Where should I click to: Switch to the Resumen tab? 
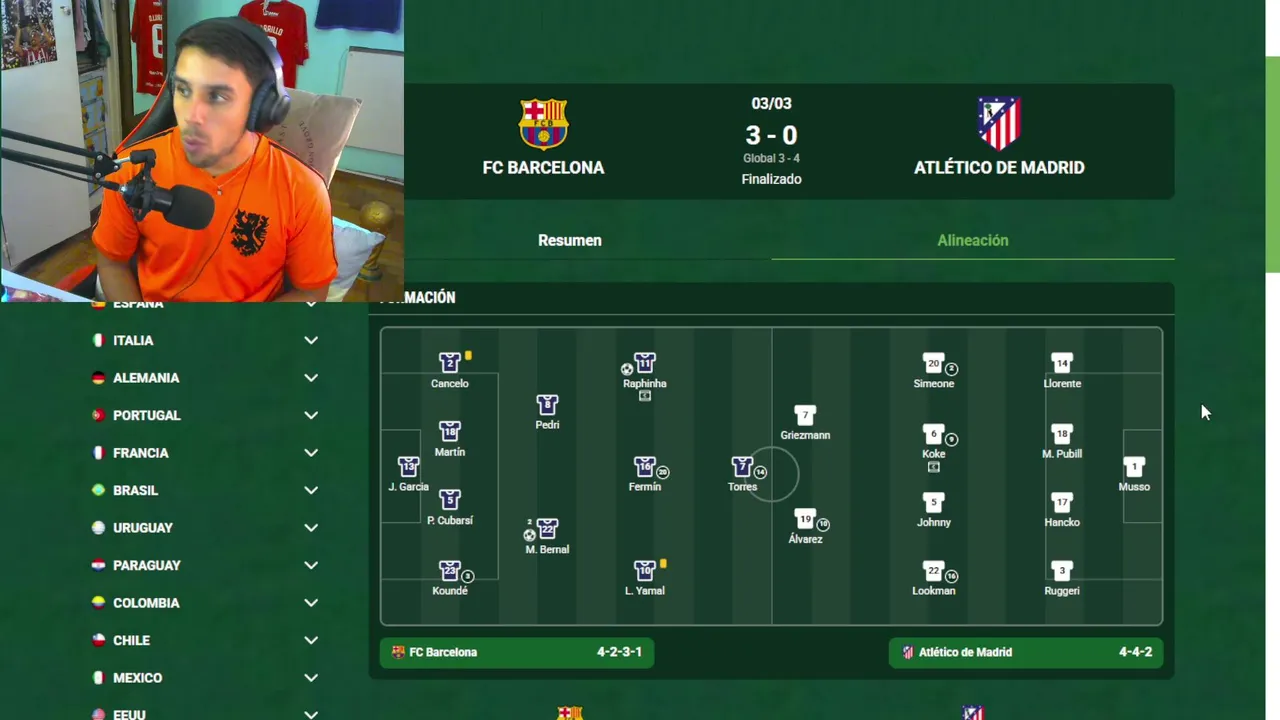(x=570, y=240)
